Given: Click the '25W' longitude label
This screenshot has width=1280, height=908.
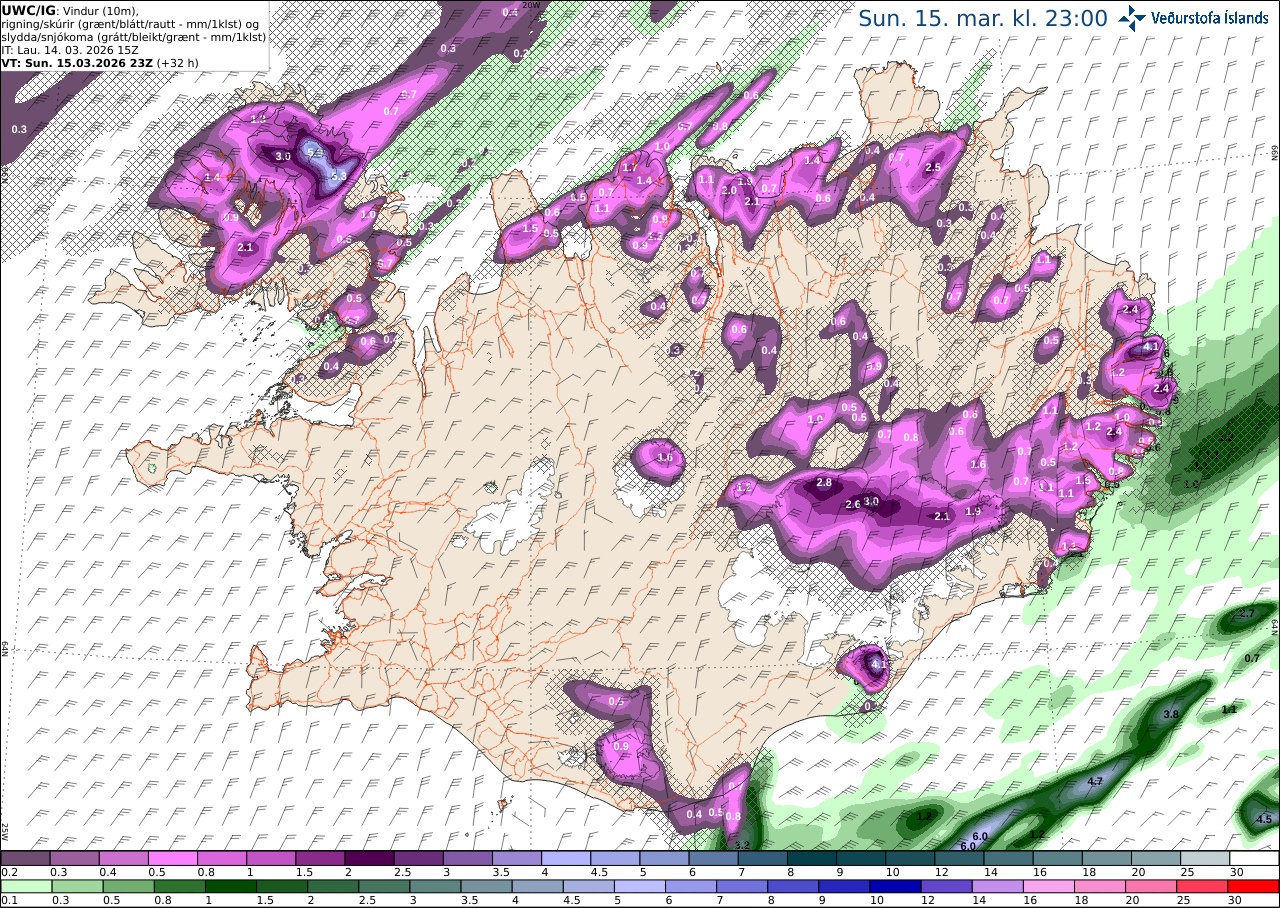Looking at the screenshot, I should 5,832.
